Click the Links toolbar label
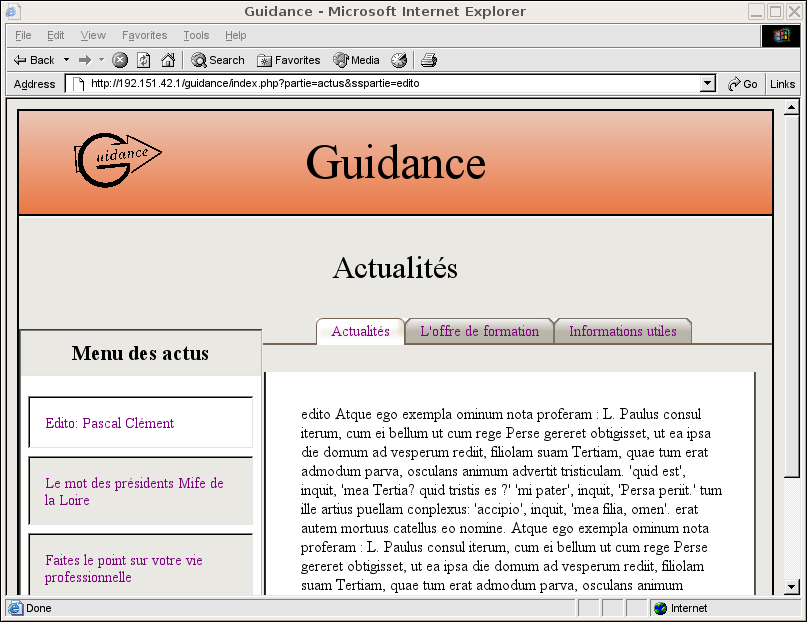807x622 pixels. tap(782, 84)
